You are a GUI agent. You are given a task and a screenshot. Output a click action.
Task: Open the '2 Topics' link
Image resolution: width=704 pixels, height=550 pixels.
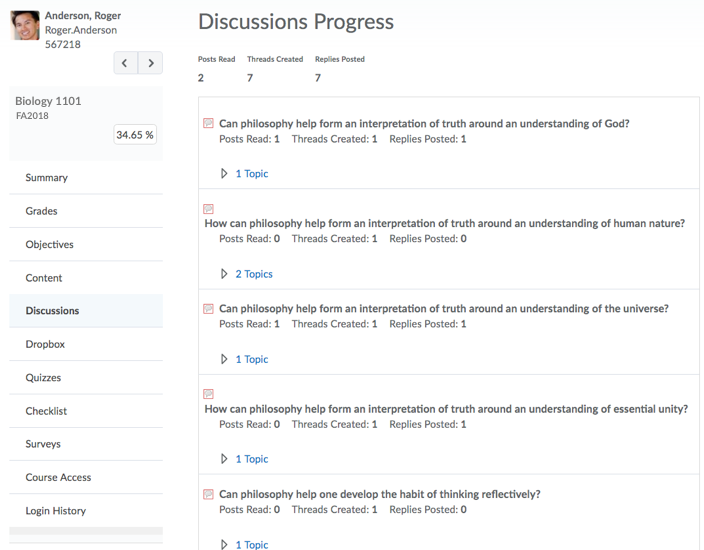pos(254,274)
